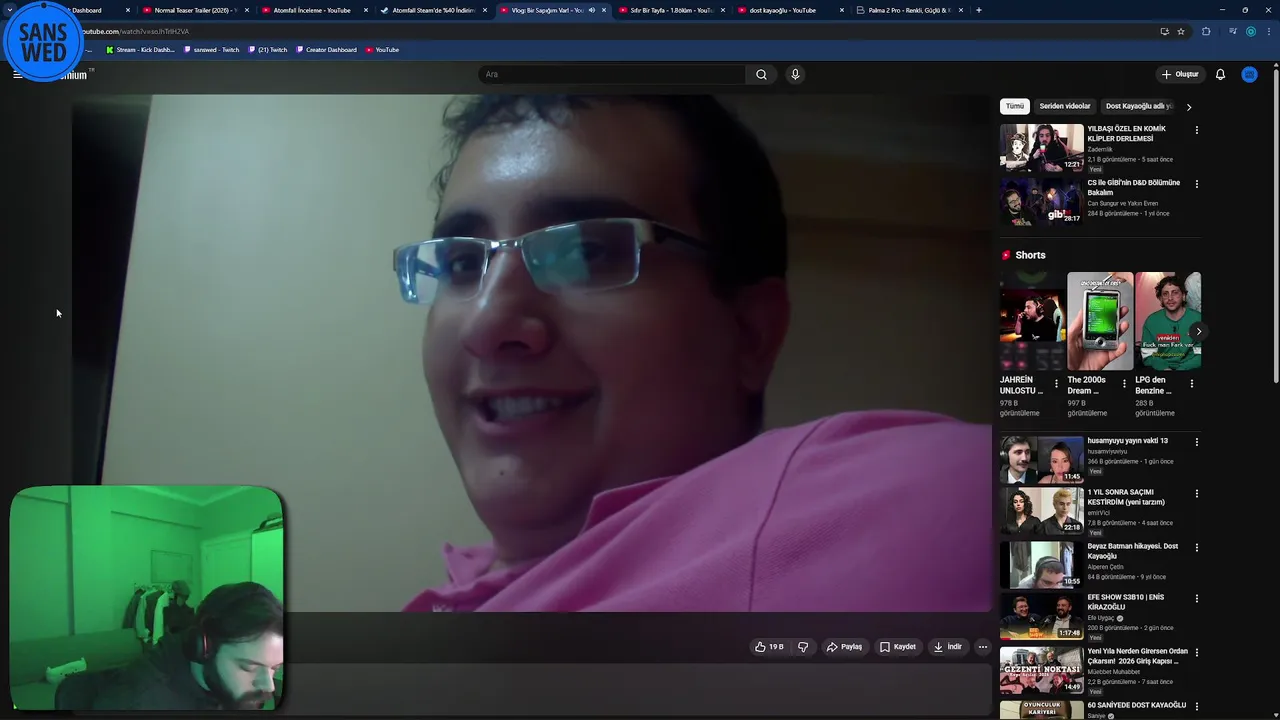1280x720 pixels.
Task: Open the LPG den Benzine short thumbnail
Action: [1168, 321]
